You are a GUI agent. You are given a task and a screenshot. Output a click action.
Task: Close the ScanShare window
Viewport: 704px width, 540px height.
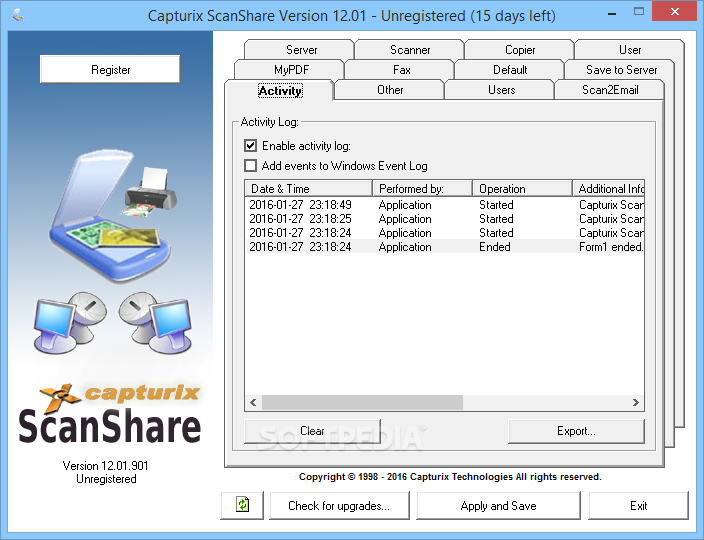(674, 12)
